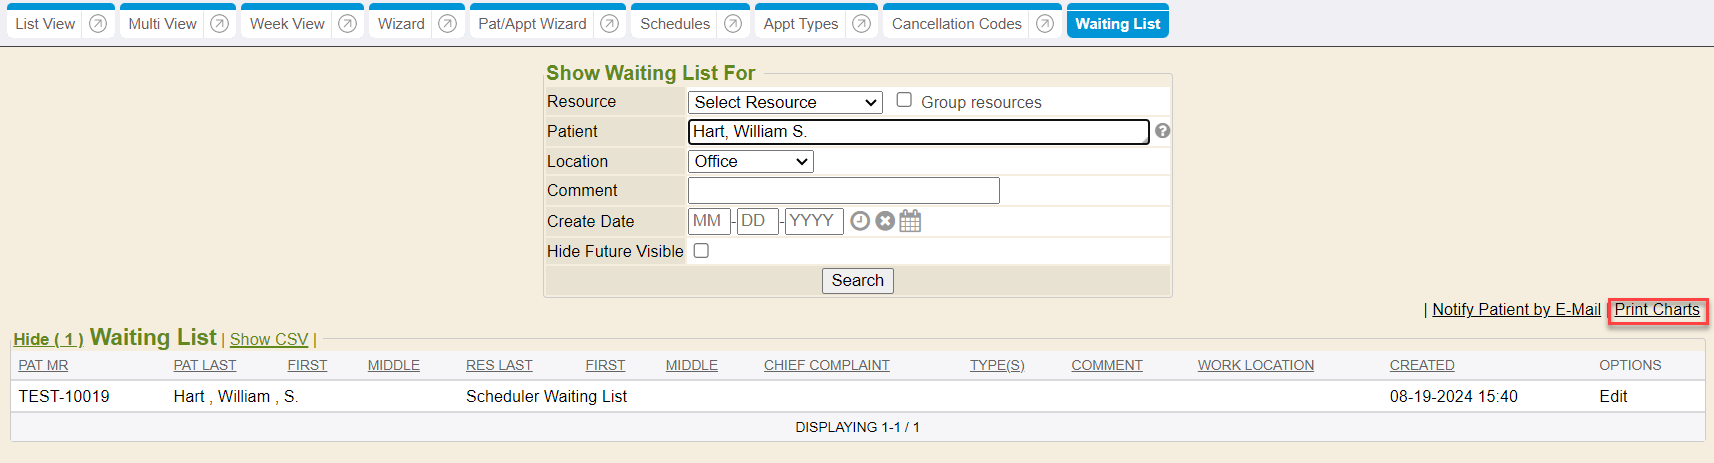1714x463 pixels.
Task: Open the Select Resource dropdown
Action: point(785,102)
